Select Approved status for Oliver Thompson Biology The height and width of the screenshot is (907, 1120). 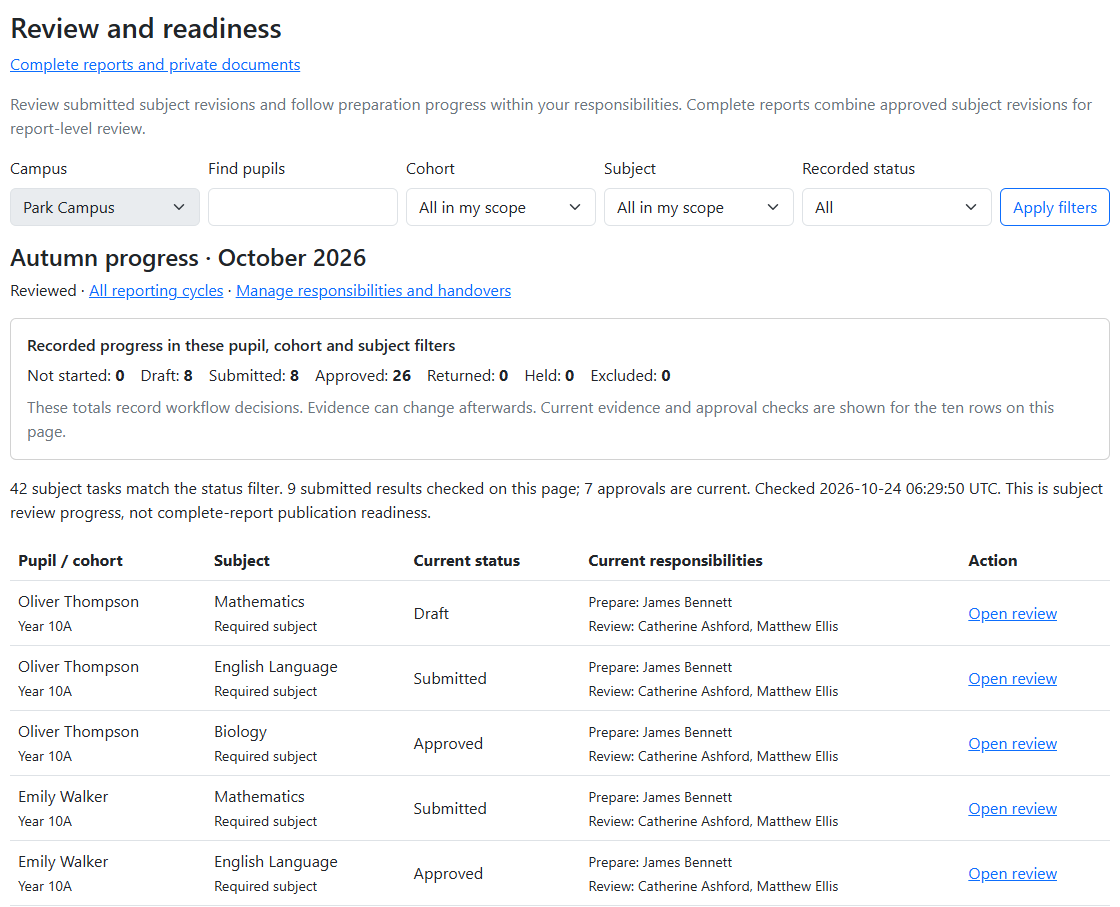point(448,743)
